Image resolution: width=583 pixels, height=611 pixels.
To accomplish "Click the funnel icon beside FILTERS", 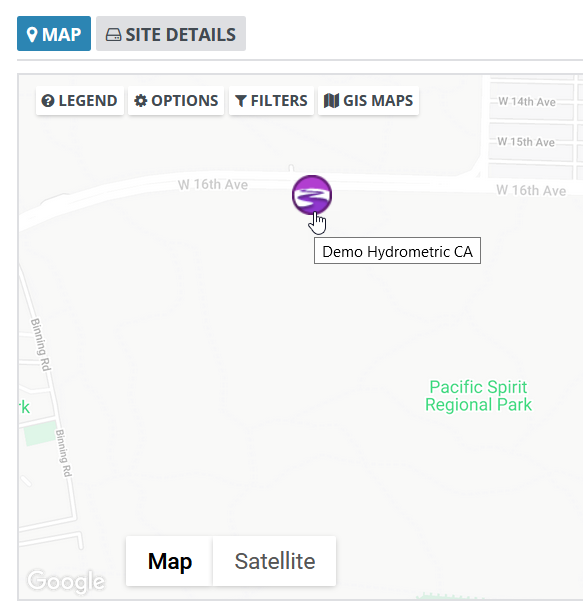I will 241,101.
